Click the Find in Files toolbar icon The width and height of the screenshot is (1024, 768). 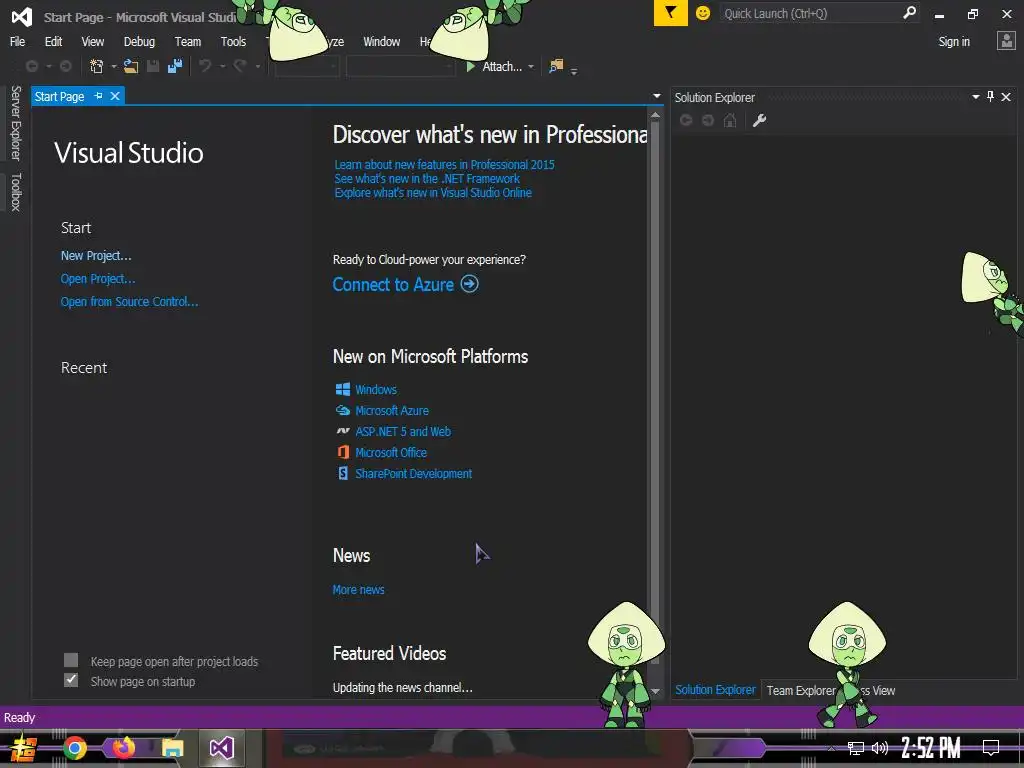556,66
